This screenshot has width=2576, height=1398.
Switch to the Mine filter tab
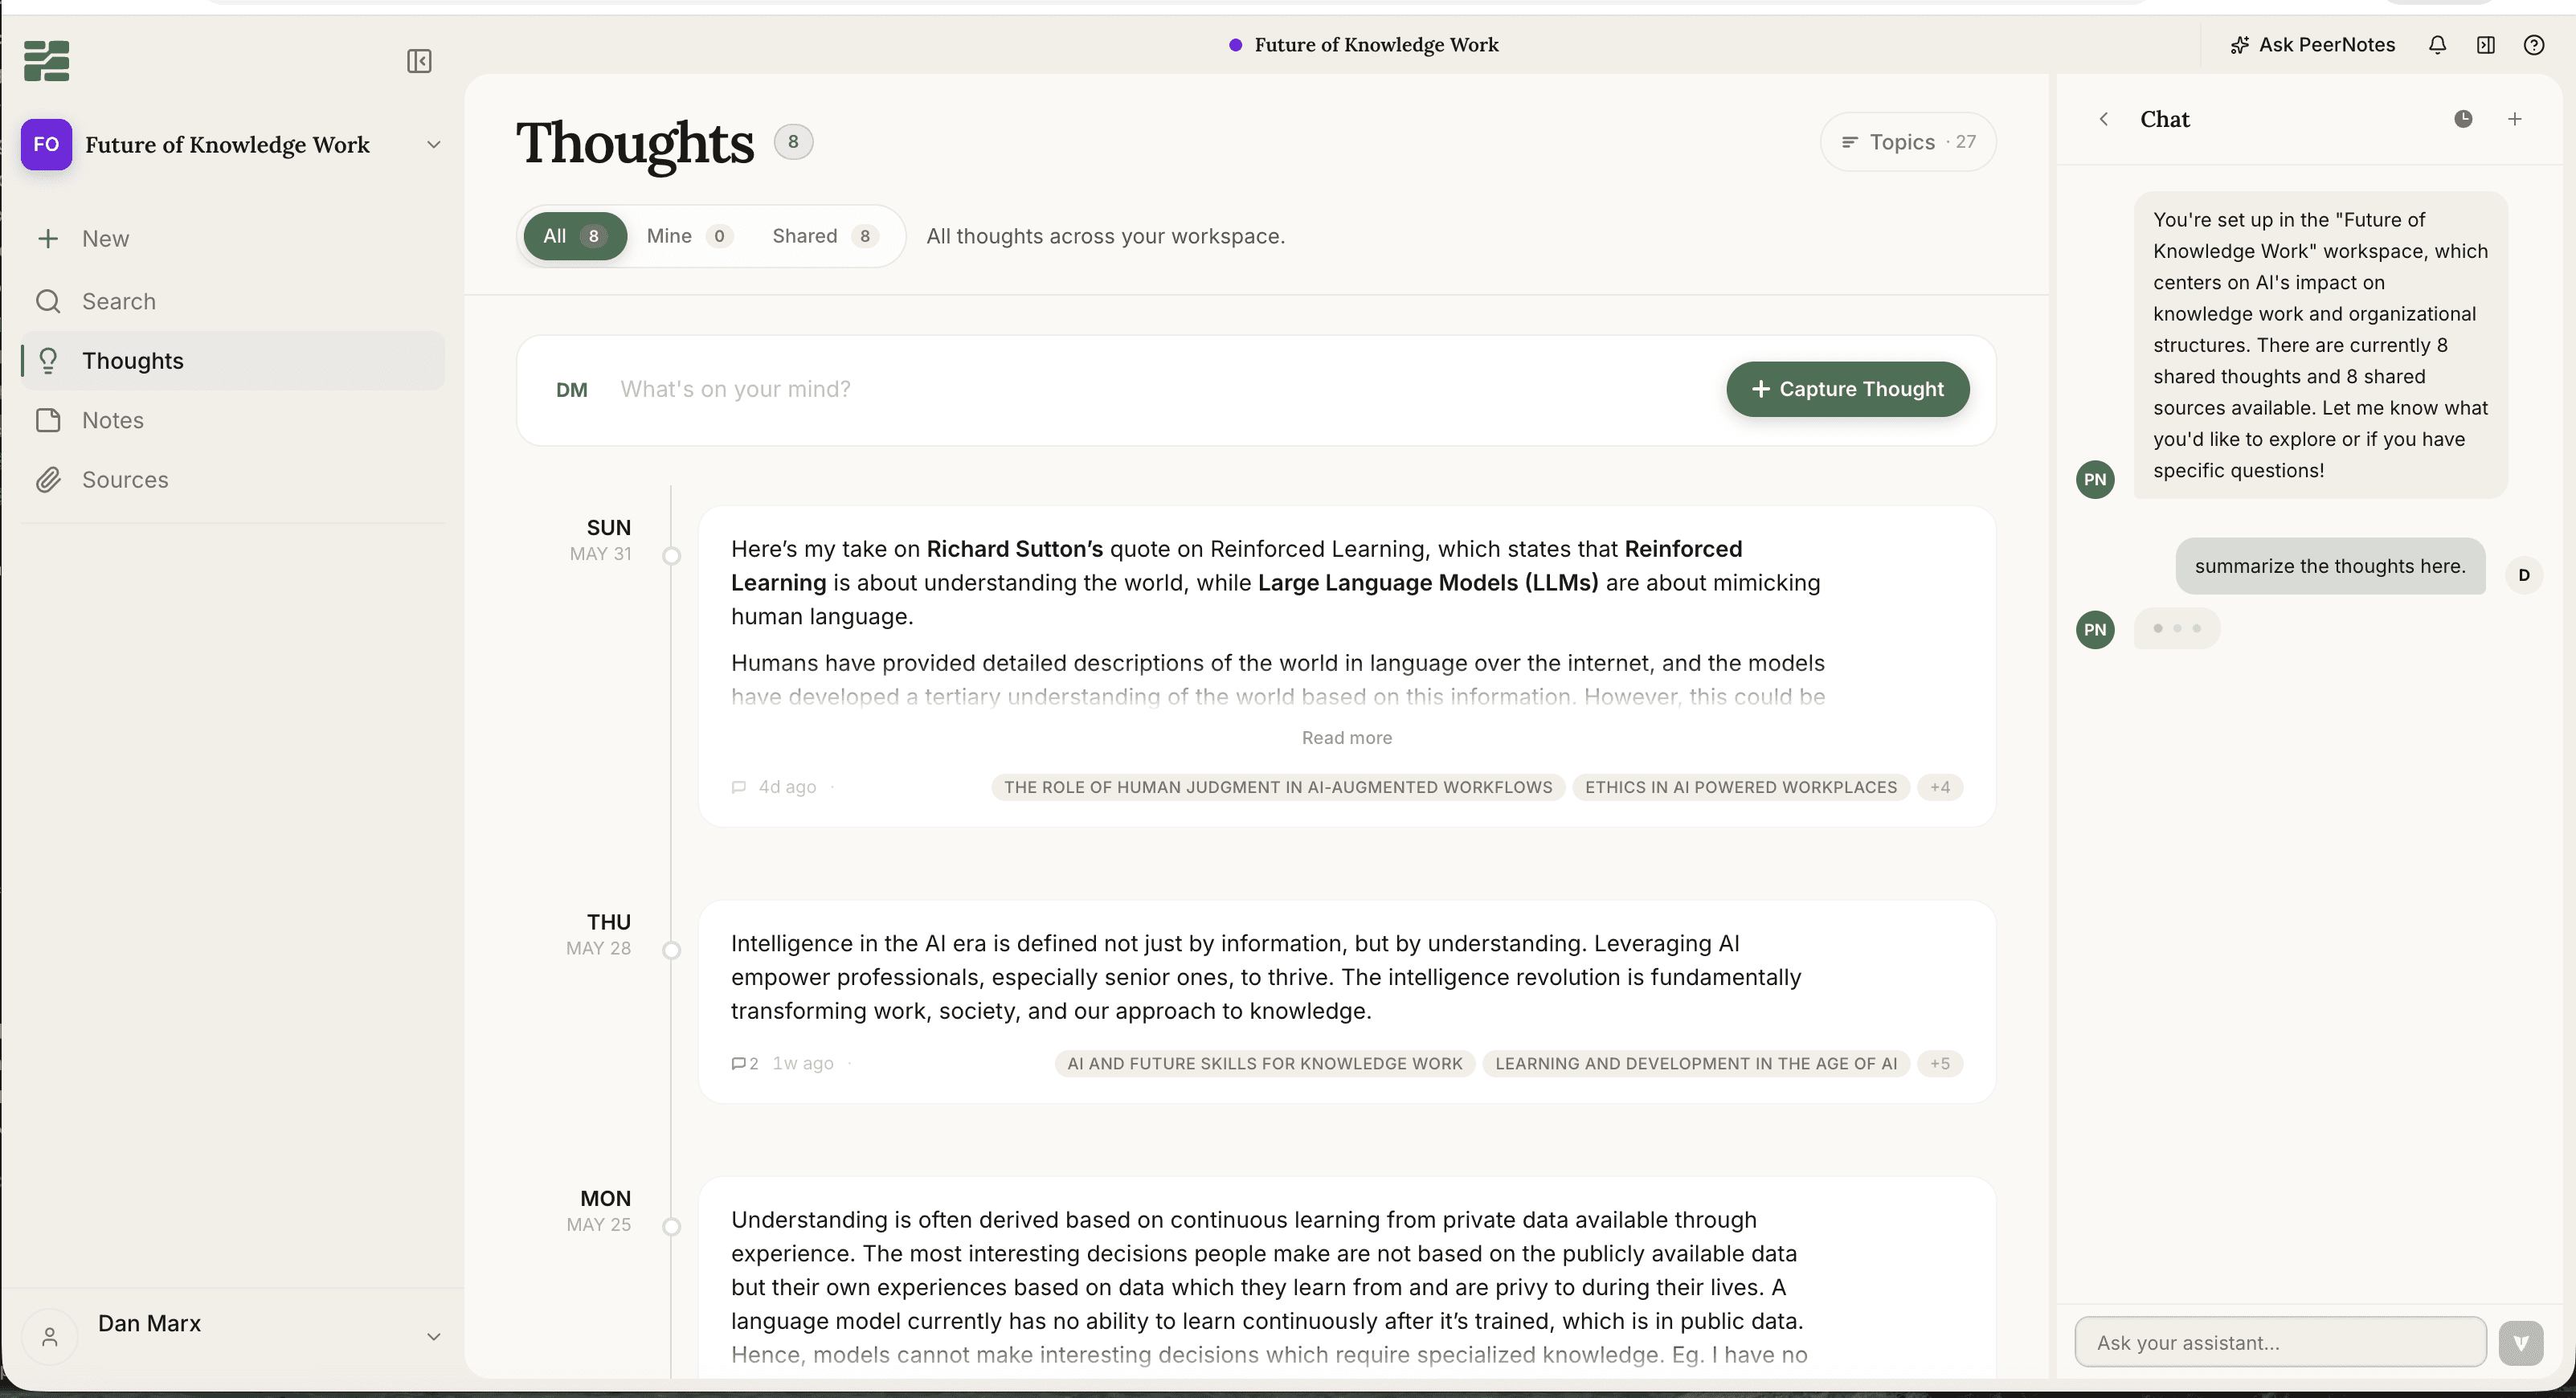click(x=690, y=236)
